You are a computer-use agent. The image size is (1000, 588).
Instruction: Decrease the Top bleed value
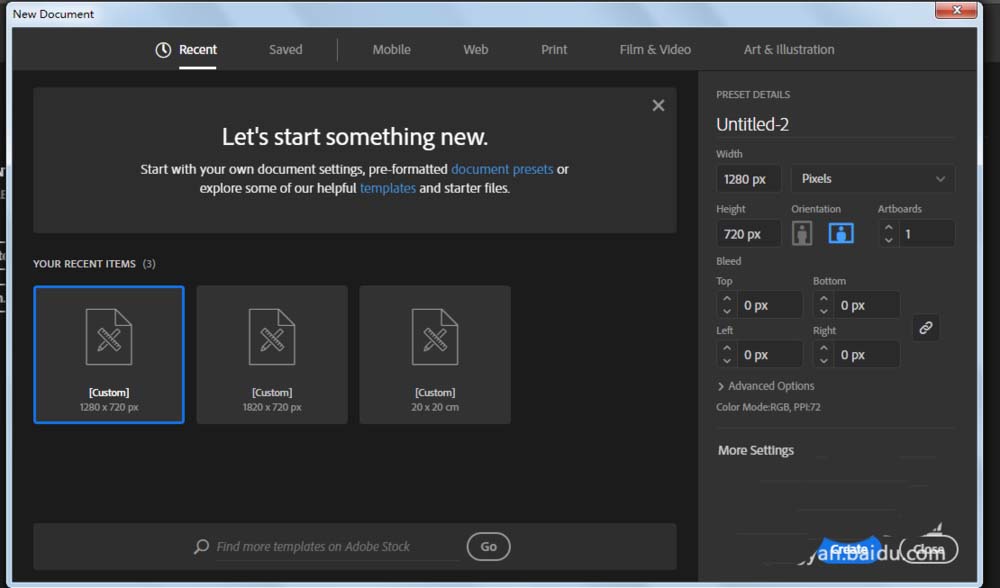click(x=727, y=311)
